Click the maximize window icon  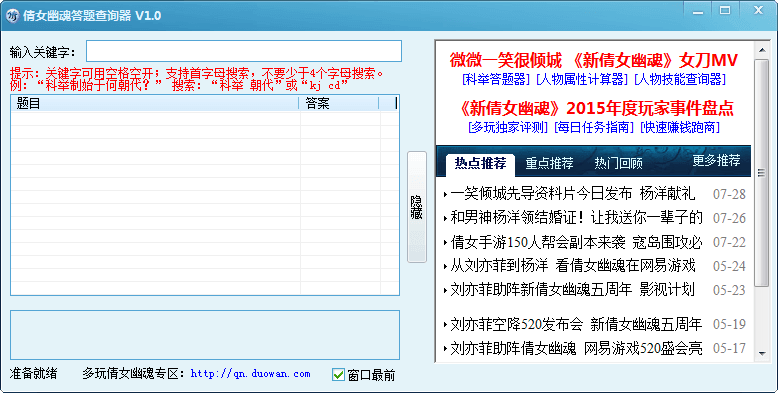tap(725, 10)
